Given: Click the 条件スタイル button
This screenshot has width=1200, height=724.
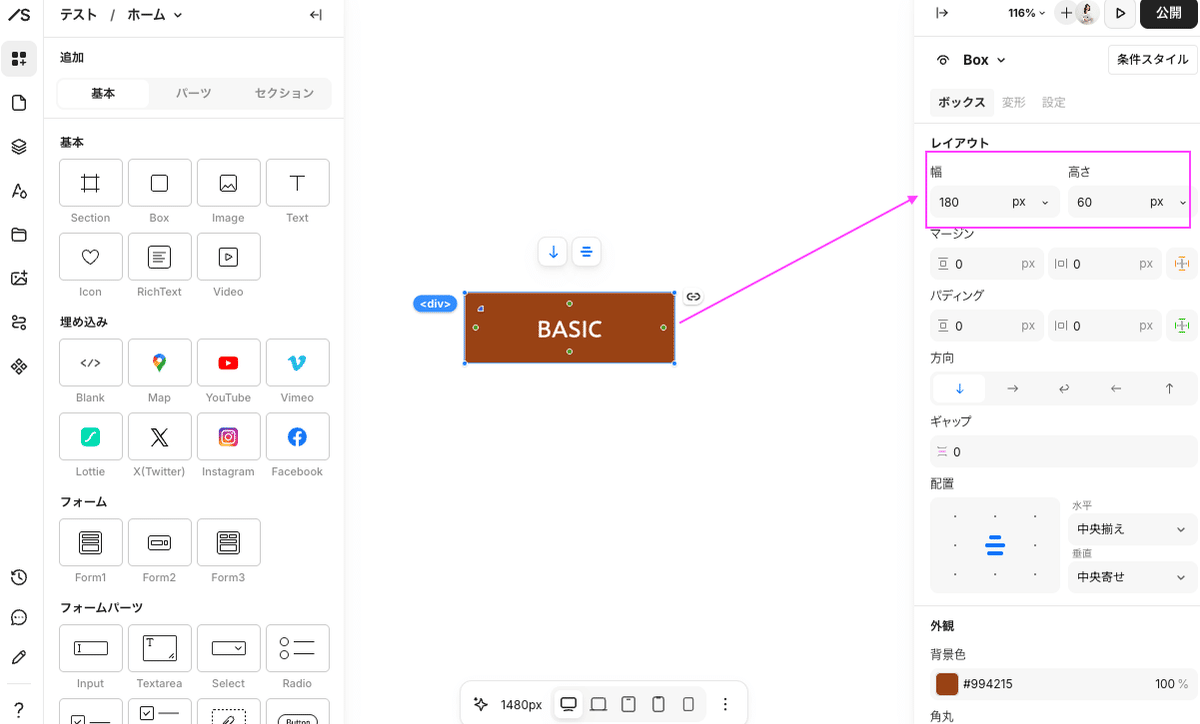Looking at the screenshot, I should point(1153,60).
